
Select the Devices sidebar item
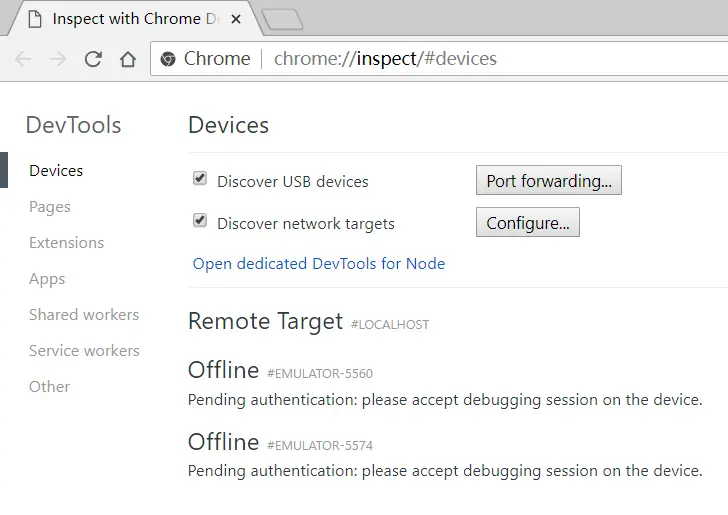point(56,171)
